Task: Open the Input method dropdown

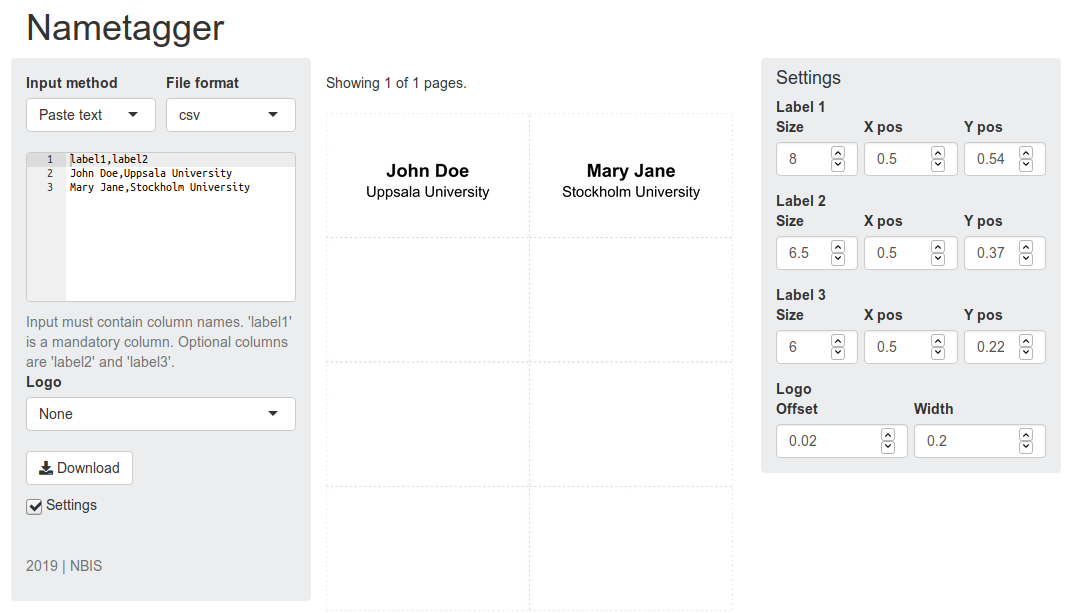Action: [x=91, y=115]
